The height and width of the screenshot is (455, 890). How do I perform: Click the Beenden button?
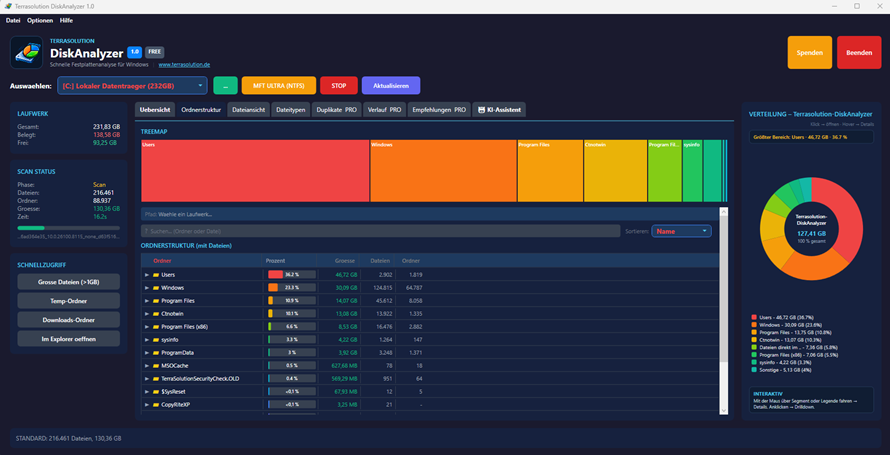[x=859, y=52]
